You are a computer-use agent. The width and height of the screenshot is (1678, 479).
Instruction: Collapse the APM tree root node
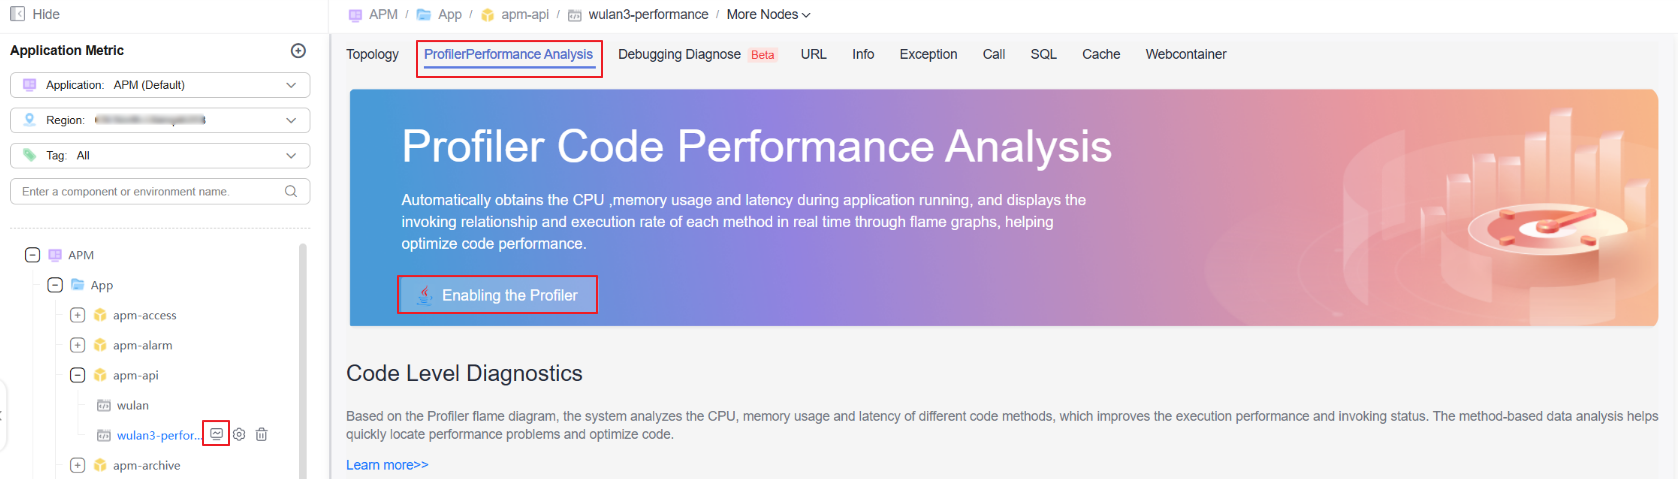[32, 255]
